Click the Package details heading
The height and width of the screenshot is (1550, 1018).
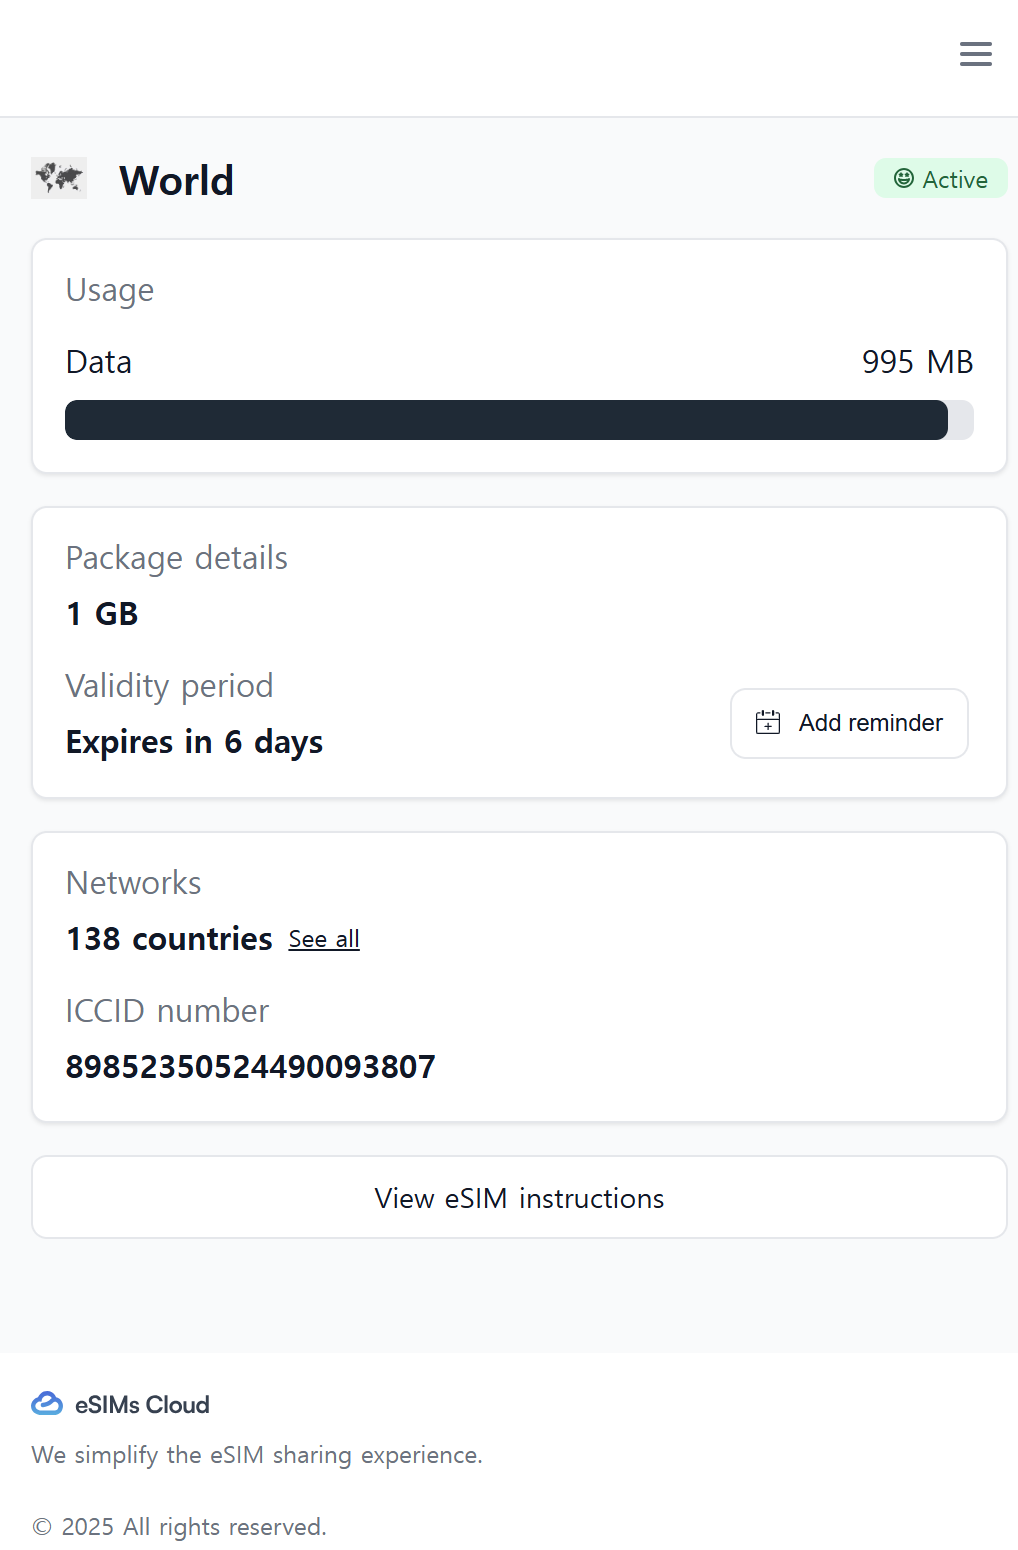177,558
